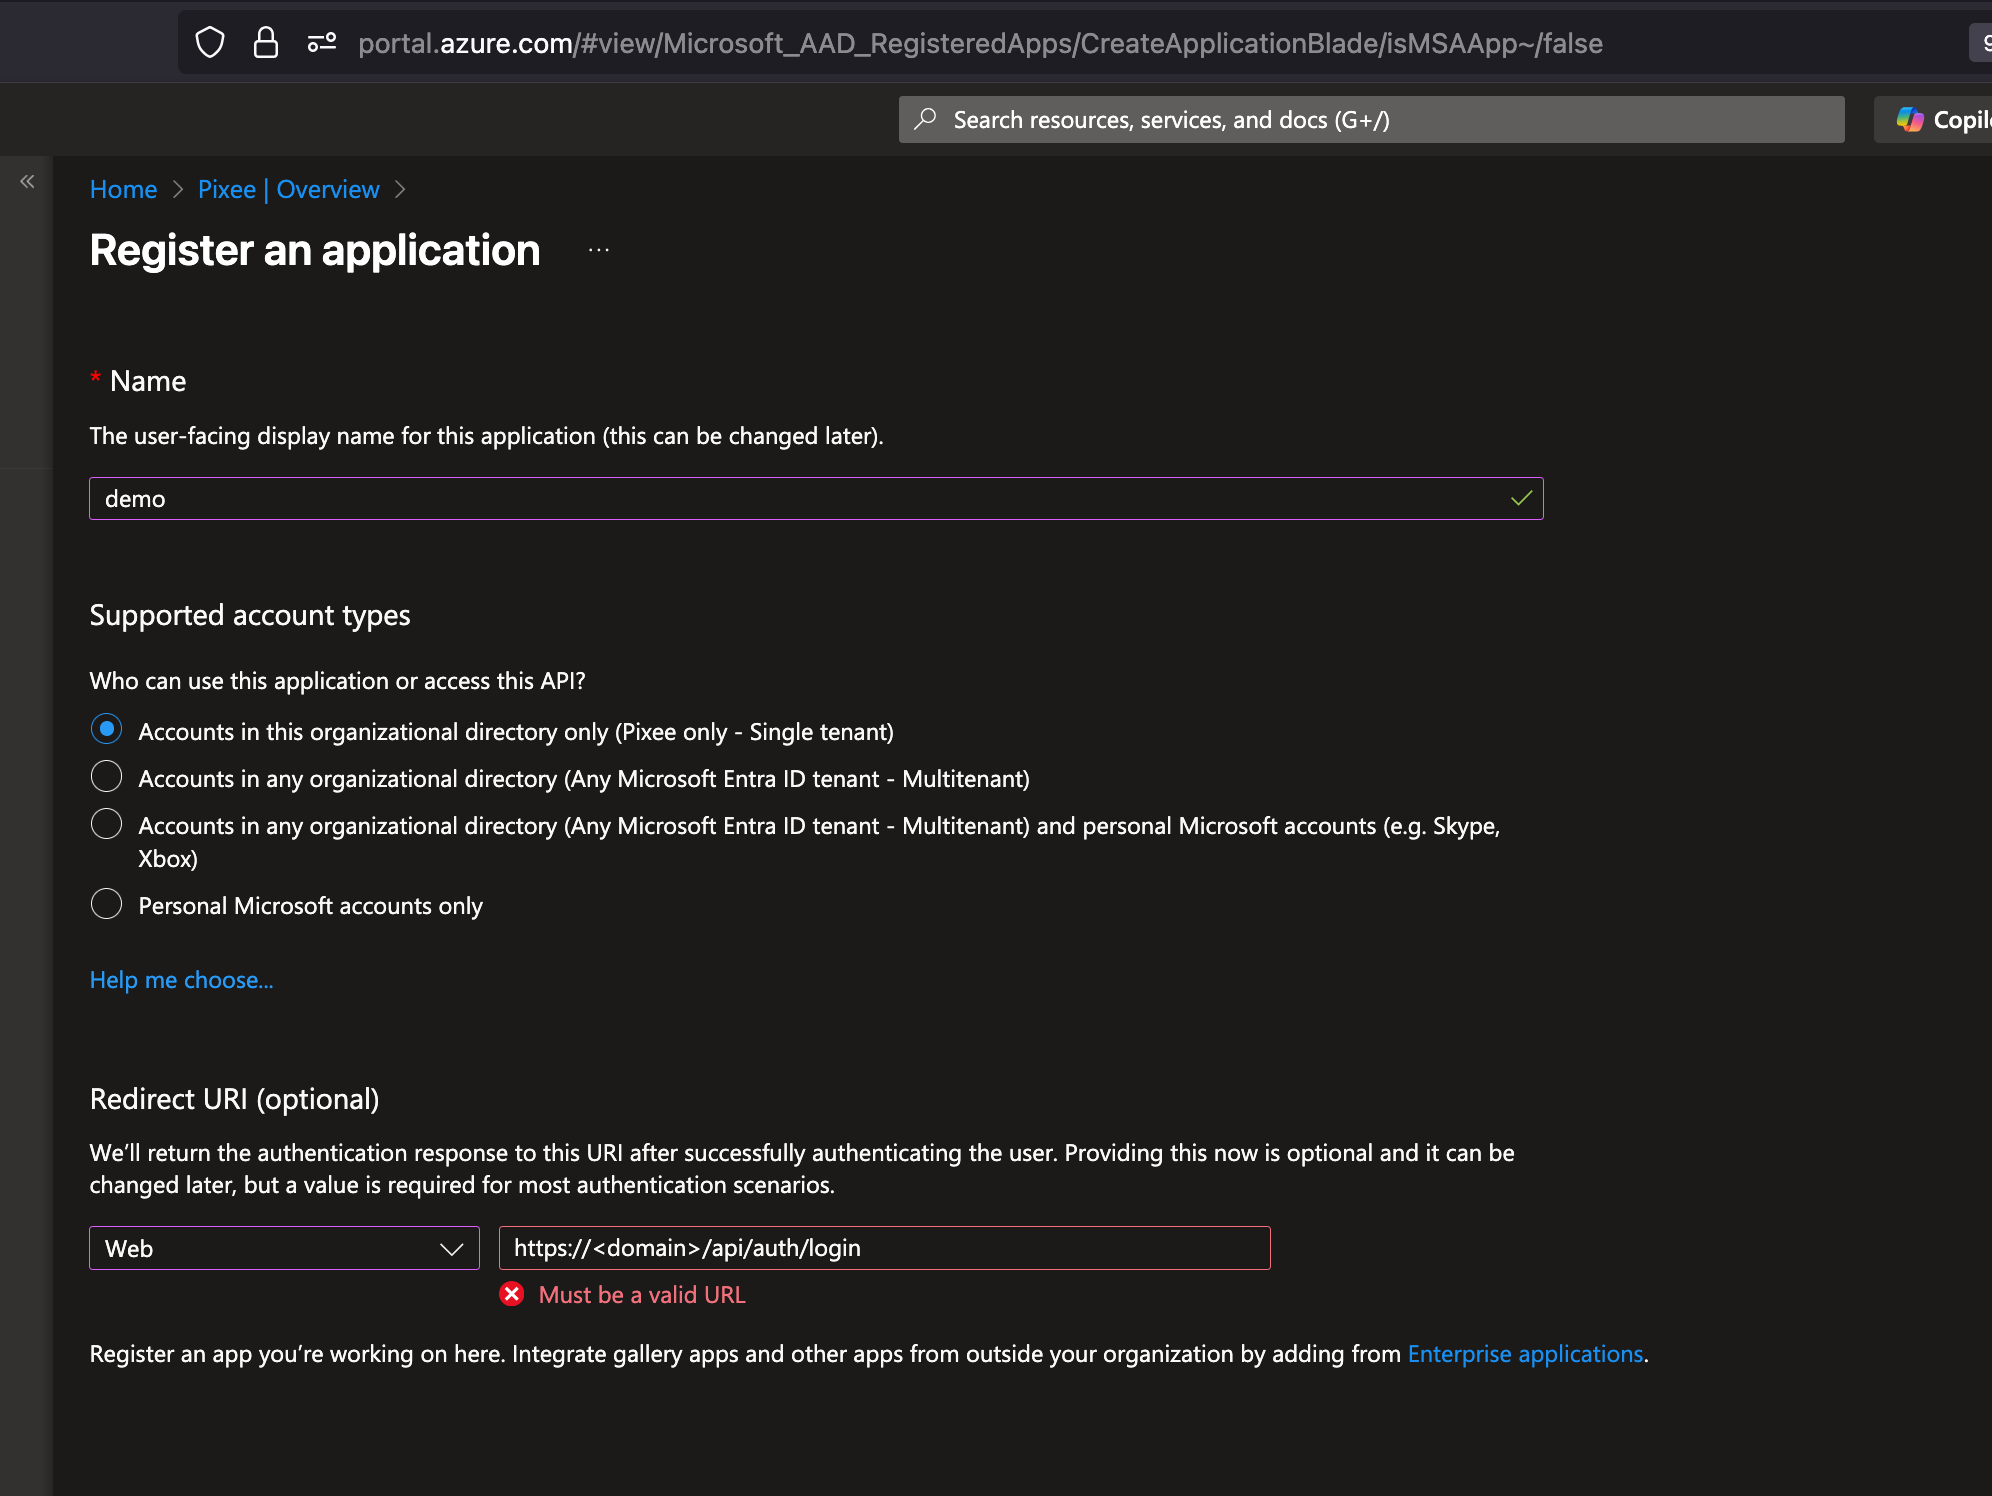The width and height of the screenshot is (1992, 1496).
Task: Click the padlock icon in the address bar
Action: click(265, 42)
